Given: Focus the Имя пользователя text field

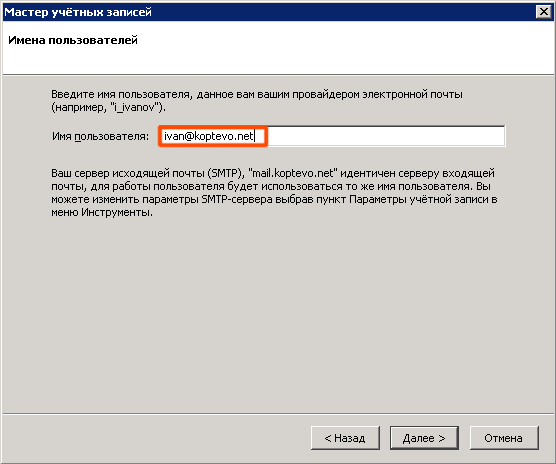Looking at the screenshot, I should [x=332, y=136].
